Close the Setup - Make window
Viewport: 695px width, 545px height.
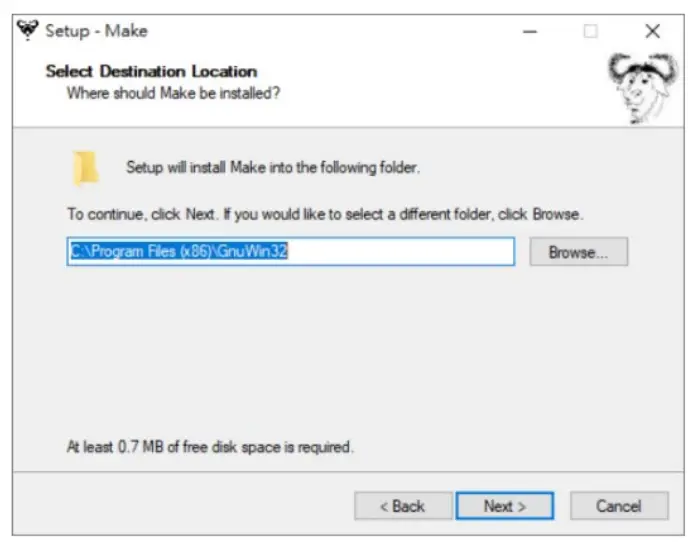[652, 31]
